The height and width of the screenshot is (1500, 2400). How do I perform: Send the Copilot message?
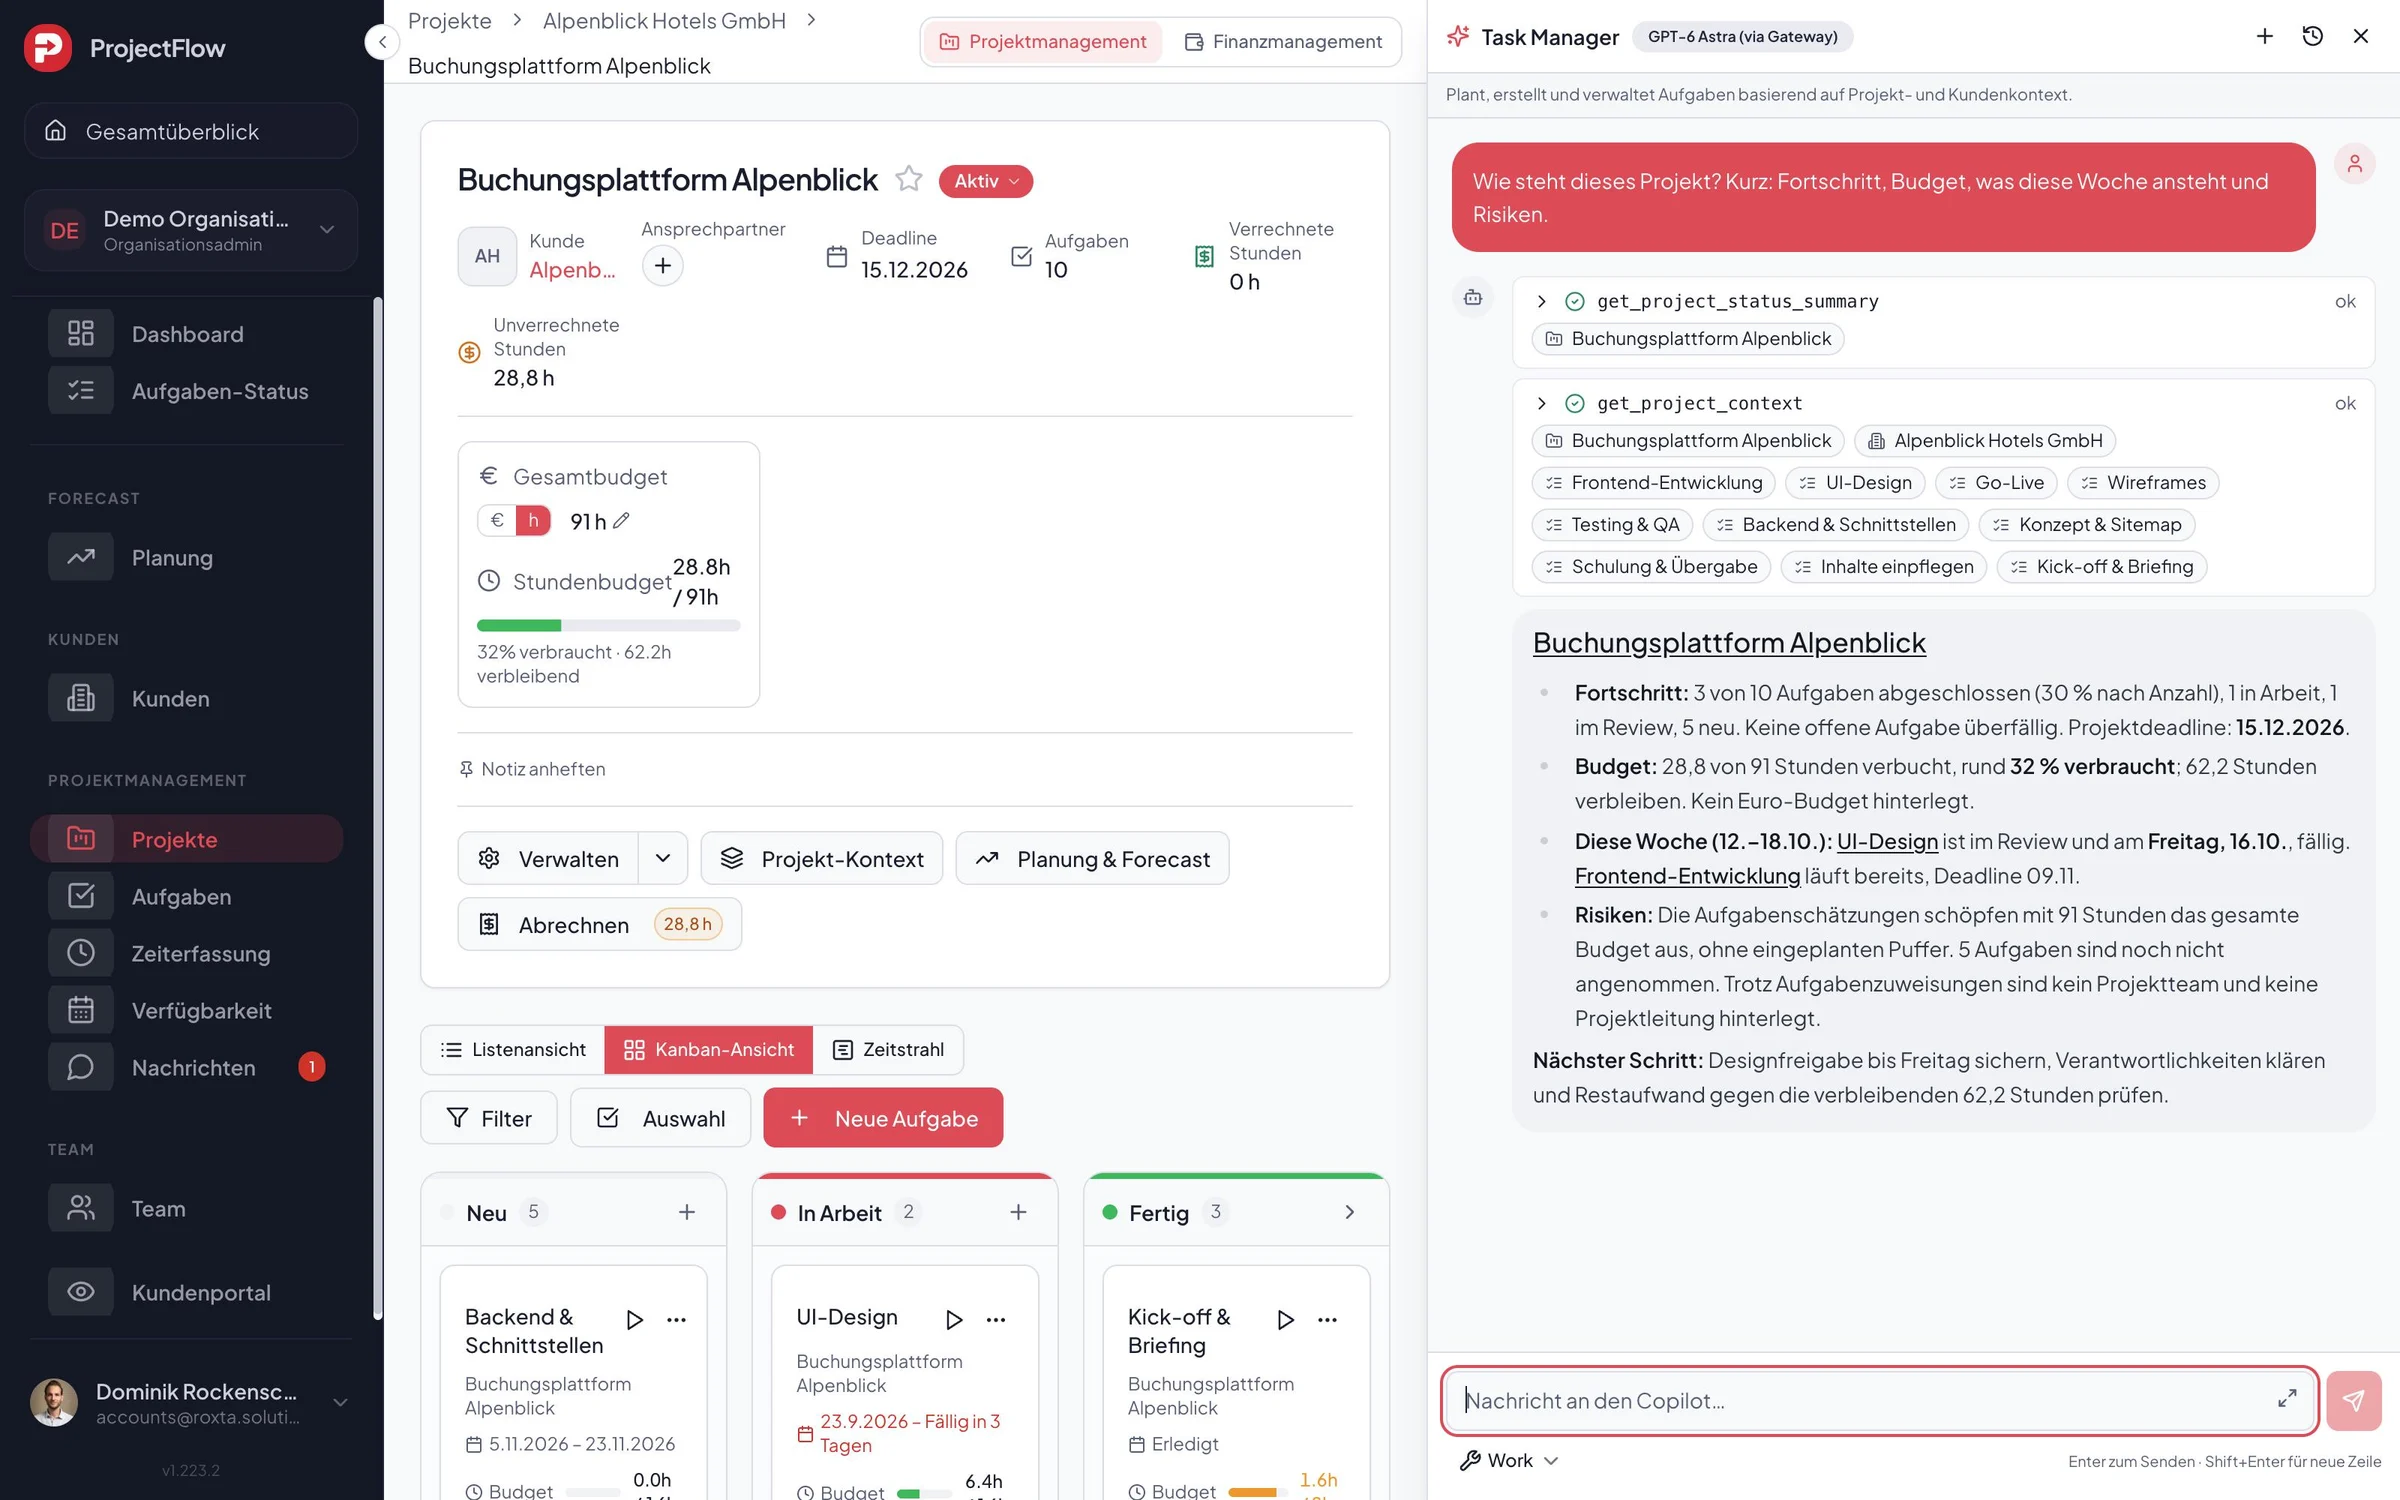2354,1400
